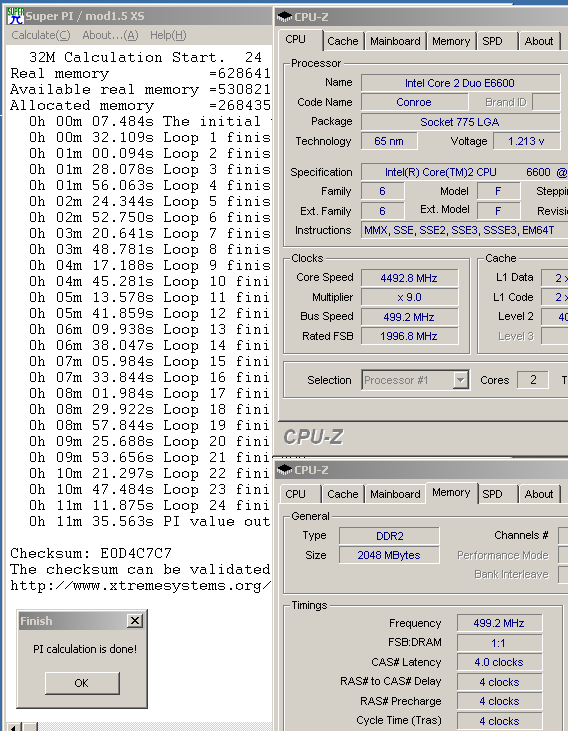Viewport: 568px width, 731px height.
Task: Click the lower CPU-Z window title icon
Action: [x=284, y=470]
